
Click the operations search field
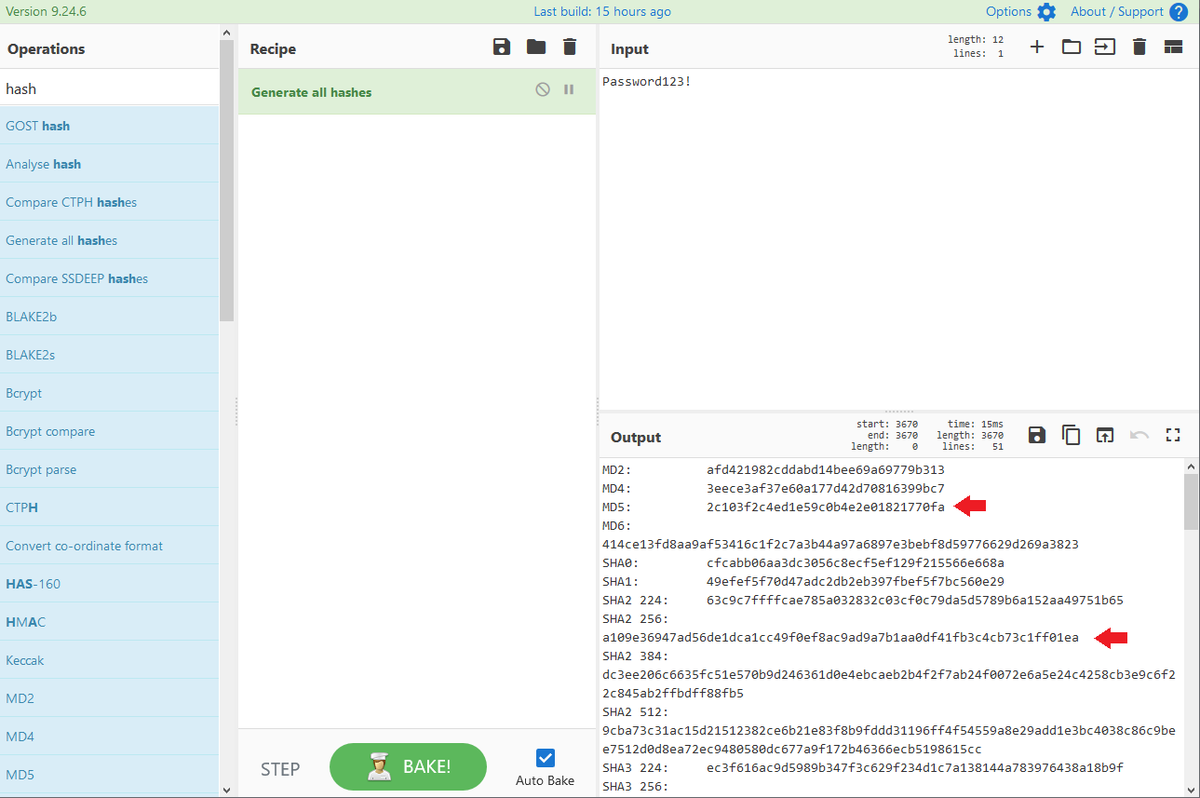[x=109, y=89]
